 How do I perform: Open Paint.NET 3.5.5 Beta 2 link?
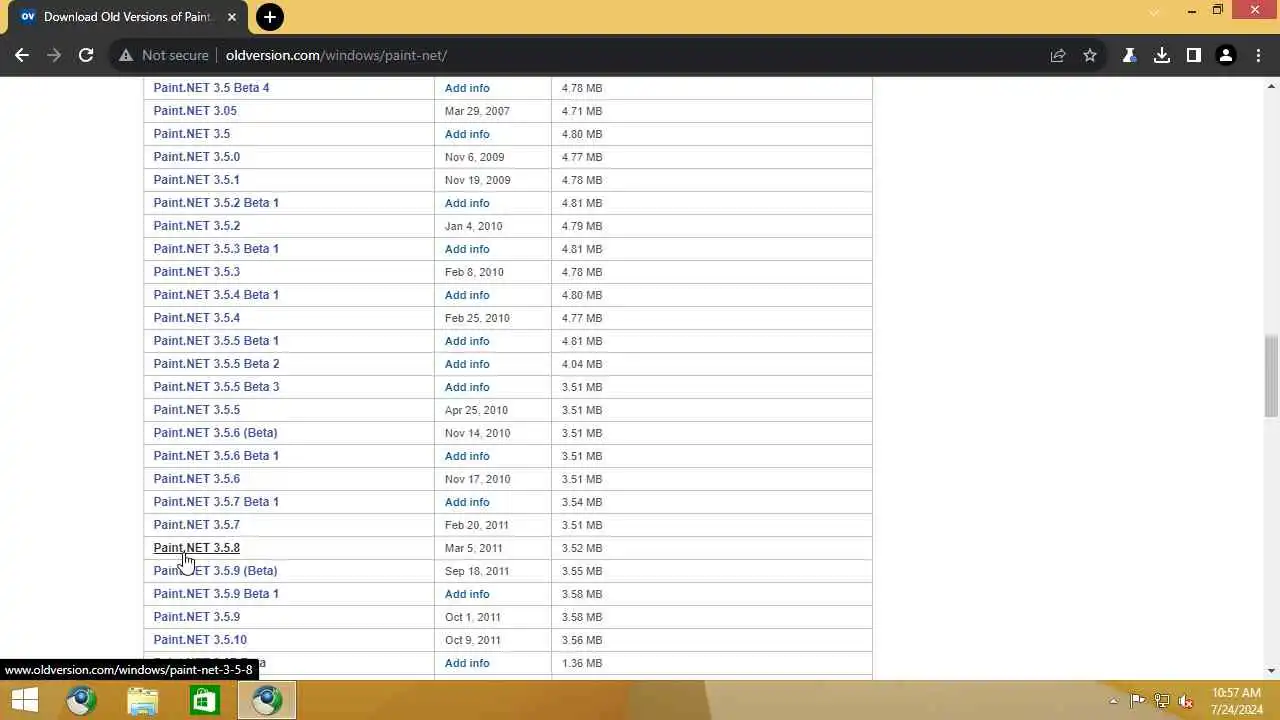point(216,364)
